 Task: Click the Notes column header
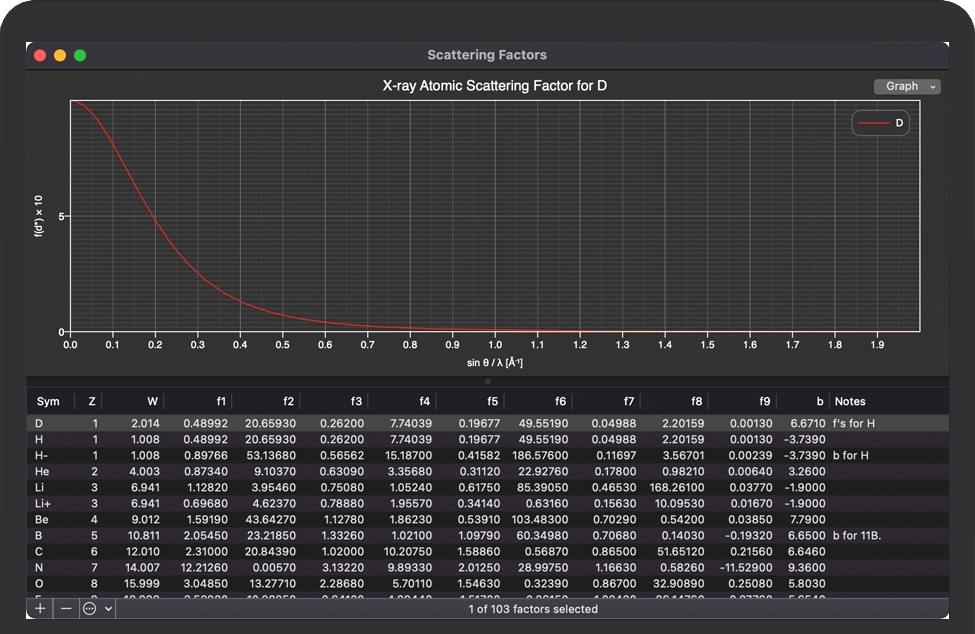(x=850, y=402)
